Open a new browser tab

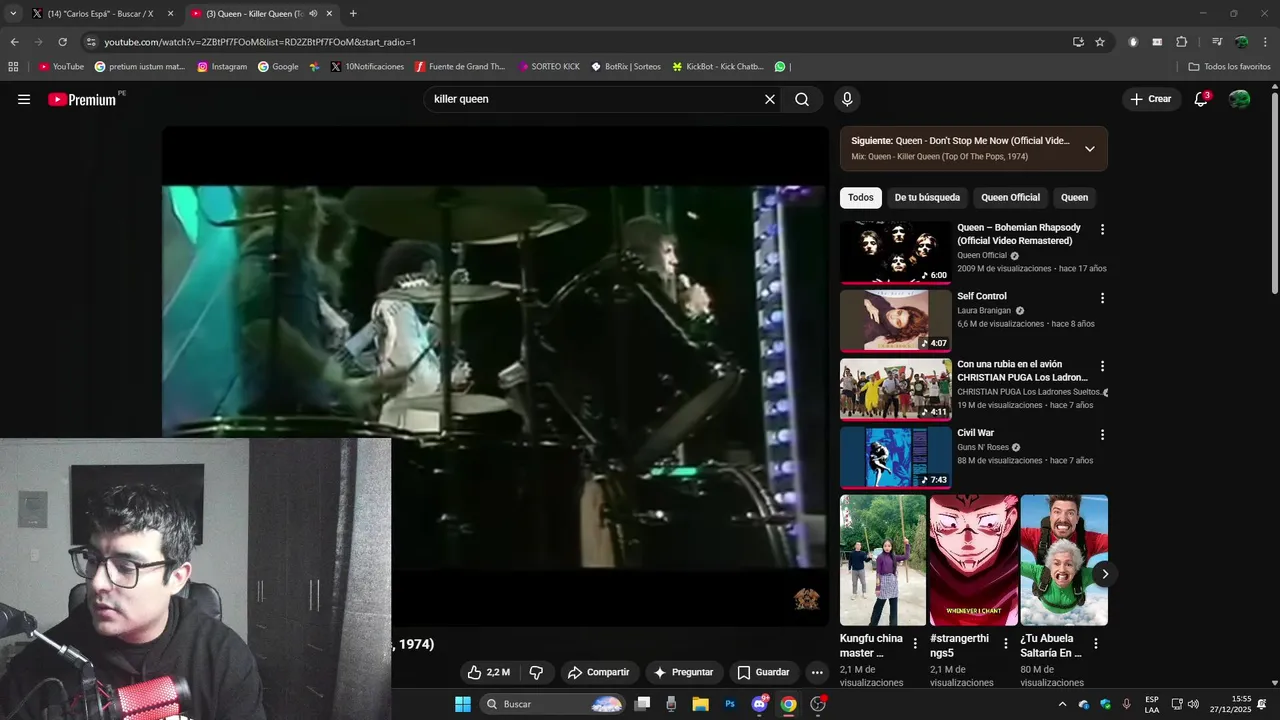point(353,14)
